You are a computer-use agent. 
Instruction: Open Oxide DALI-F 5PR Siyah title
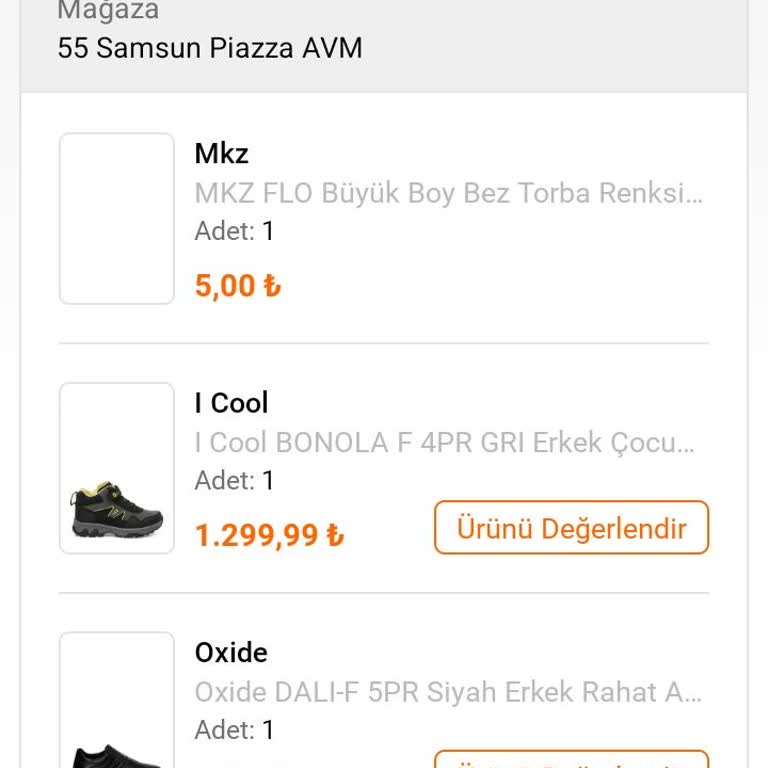(x=448, y=692)
